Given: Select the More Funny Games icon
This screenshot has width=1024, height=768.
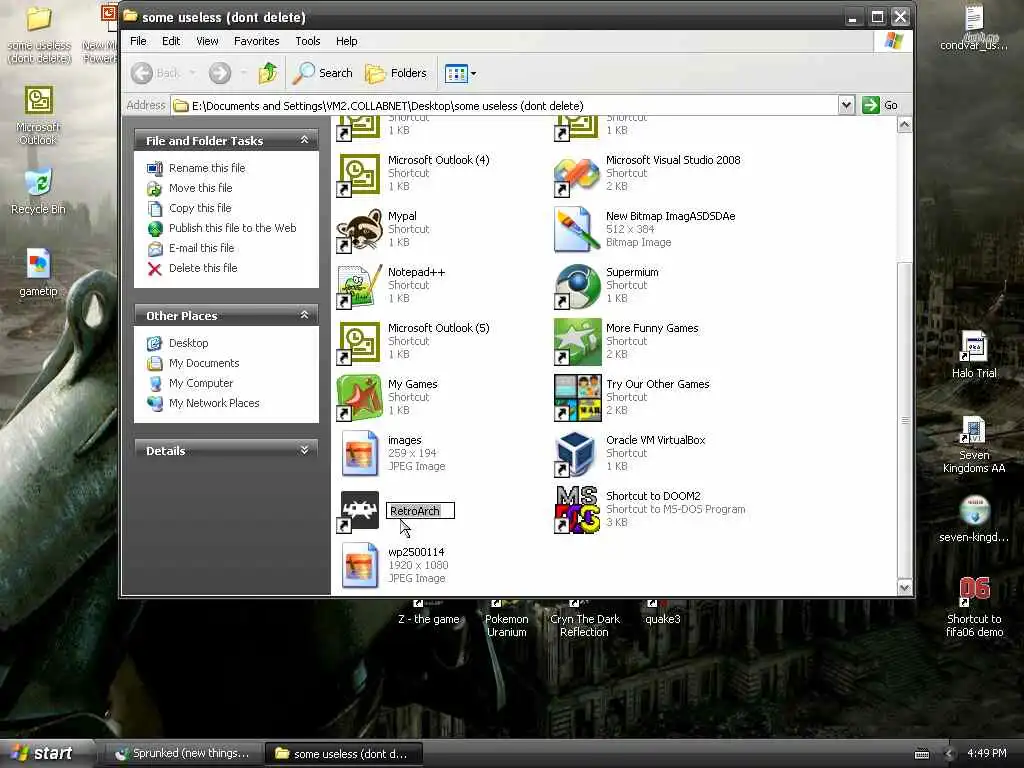Looking at the screenshot, I should (577, 342).
